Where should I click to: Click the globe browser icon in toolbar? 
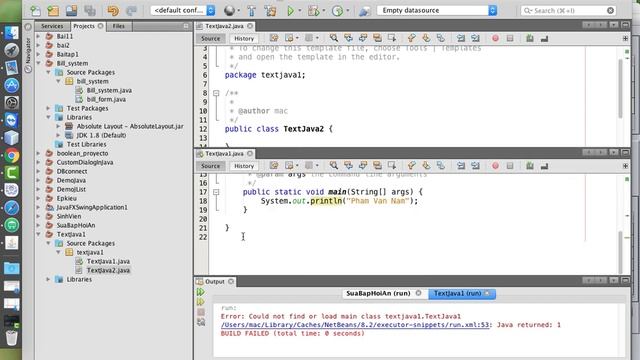(x=229, y=11)
